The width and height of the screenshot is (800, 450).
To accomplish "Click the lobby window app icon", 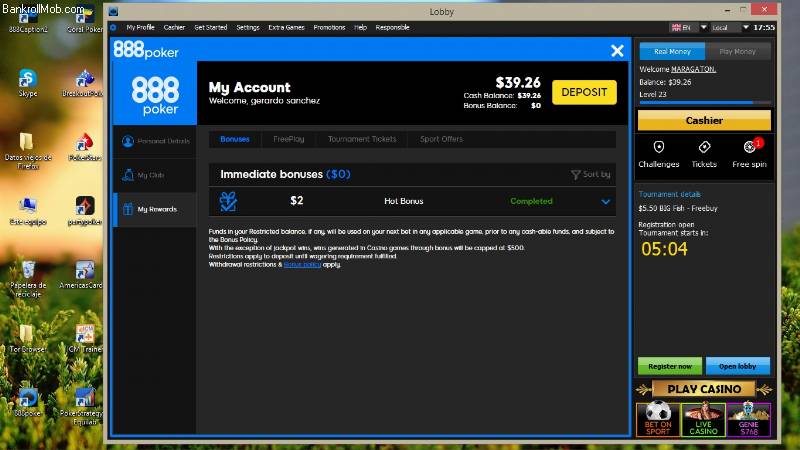I will click(113, 11).
